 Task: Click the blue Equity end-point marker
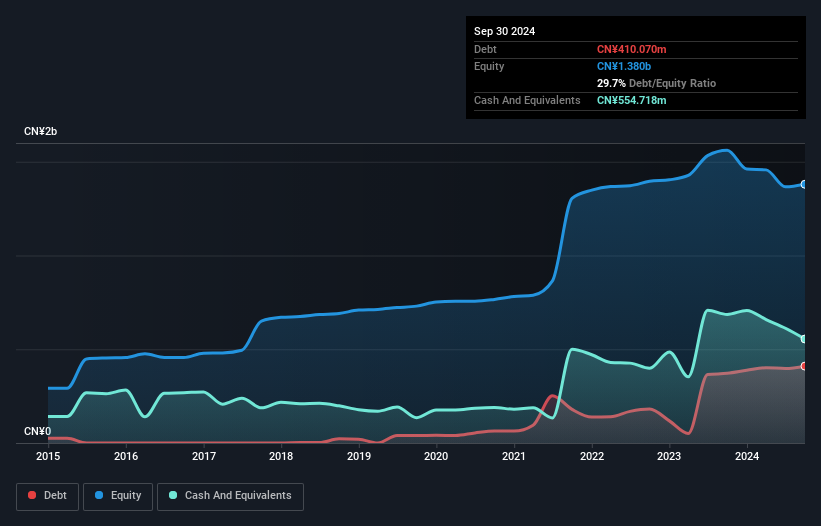pos(804,184)
